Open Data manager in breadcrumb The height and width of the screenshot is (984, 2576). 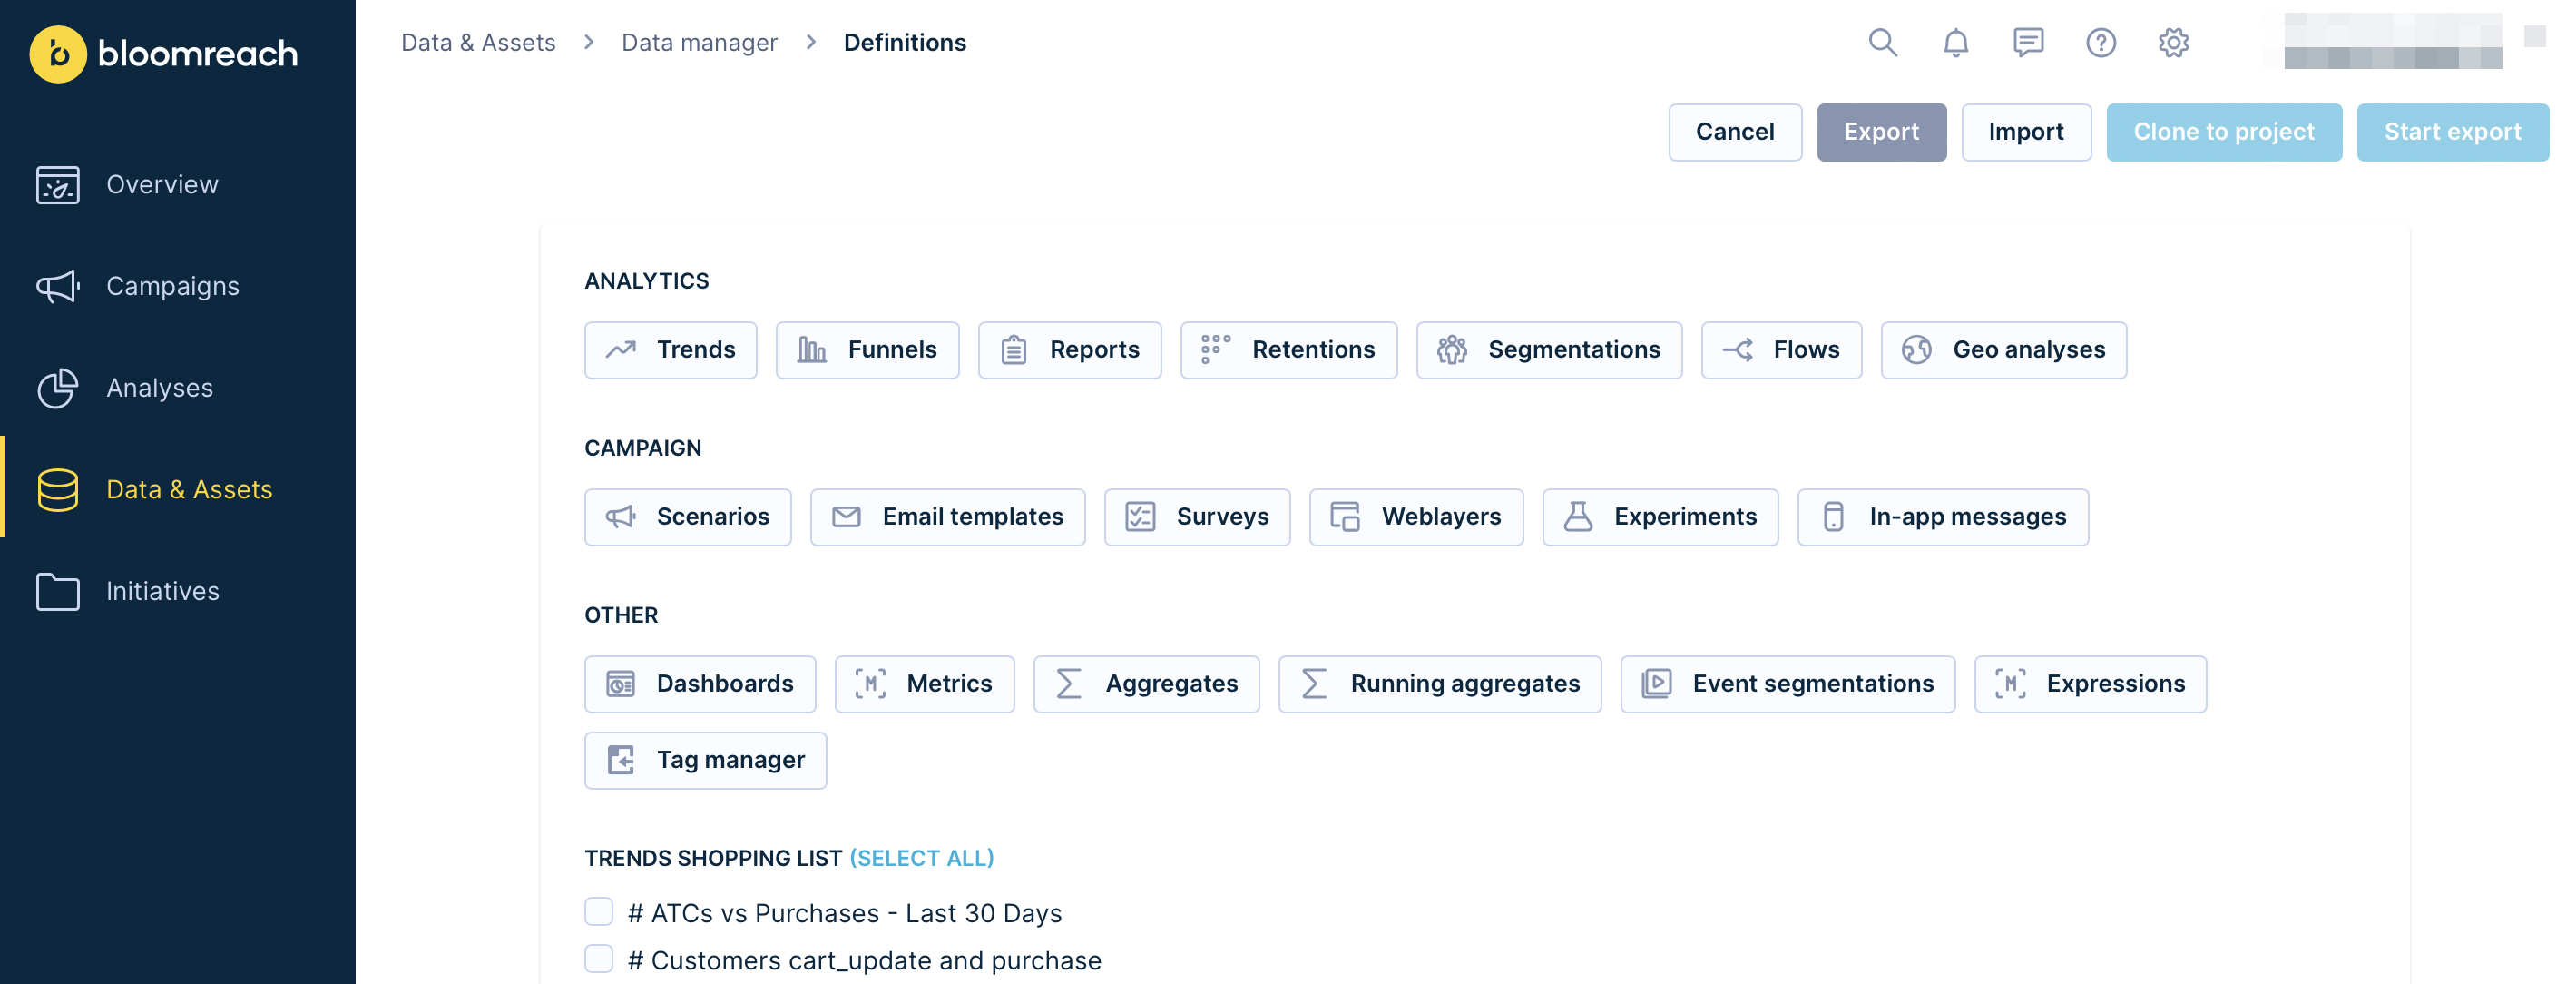point(699,43)
